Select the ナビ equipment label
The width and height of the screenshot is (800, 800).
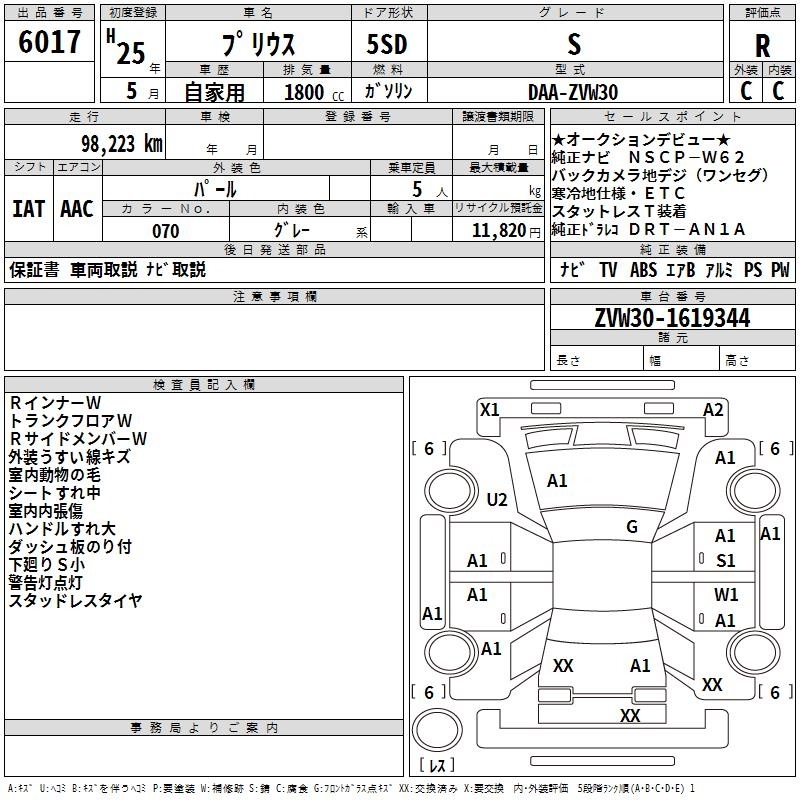point(572,269)
